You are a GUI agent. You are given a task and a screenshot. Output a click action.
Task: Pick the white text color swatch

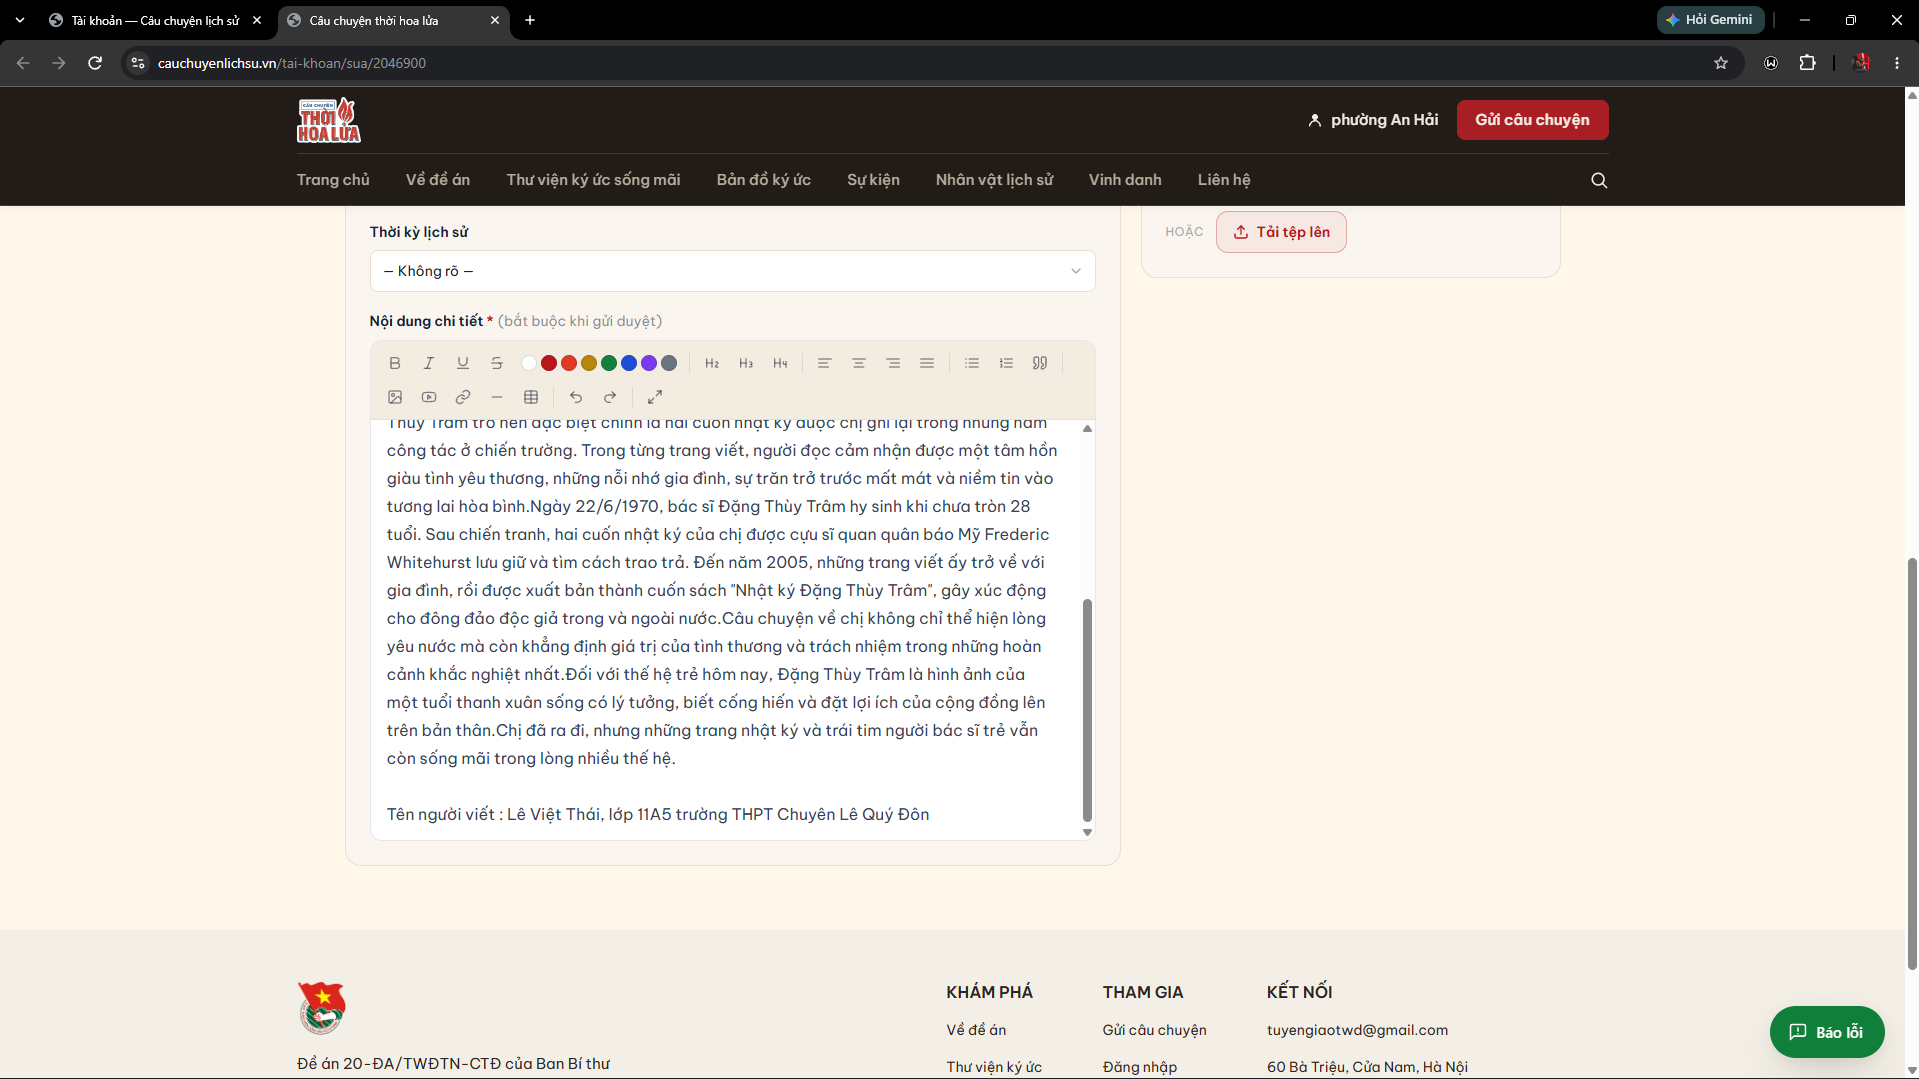(x=529, y=363)
